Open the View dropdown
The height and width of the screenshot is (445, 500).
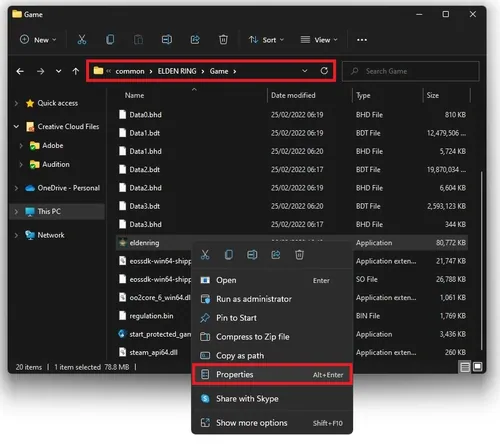(319, 40)
